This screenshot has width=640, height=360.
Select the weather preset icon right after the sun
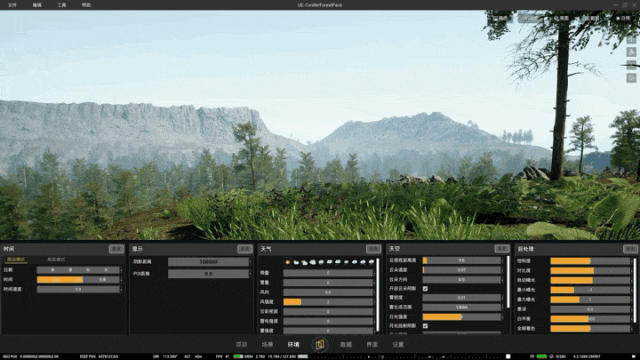click(x=296, y=262)
